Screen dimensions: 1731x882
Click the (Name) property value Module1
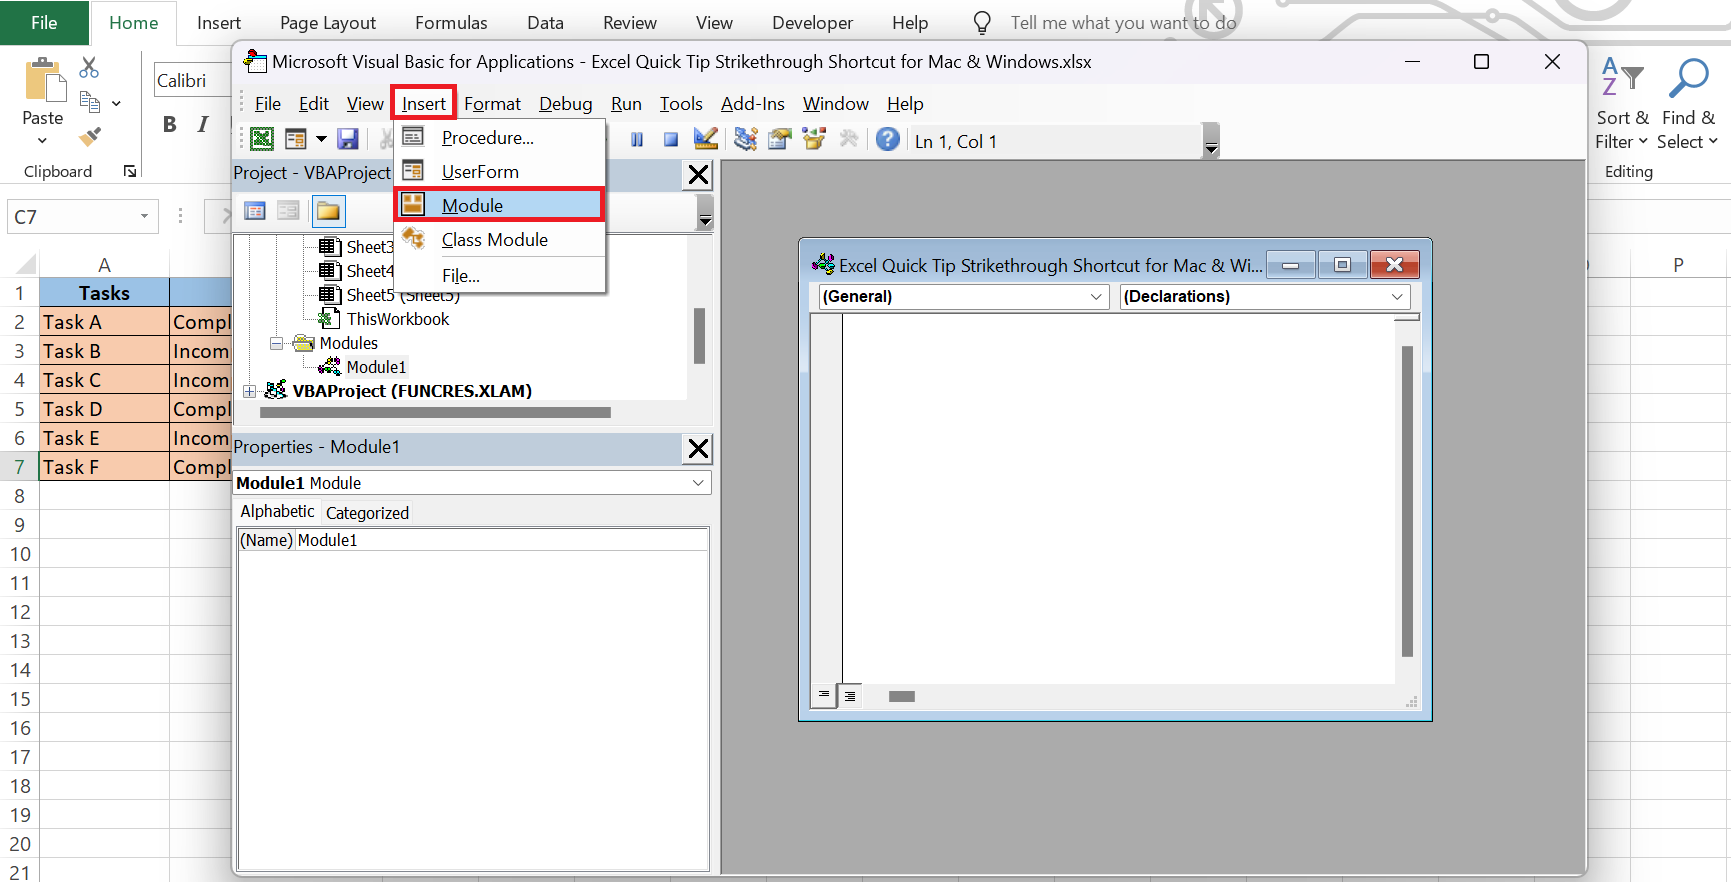click(x=502, y=540)
